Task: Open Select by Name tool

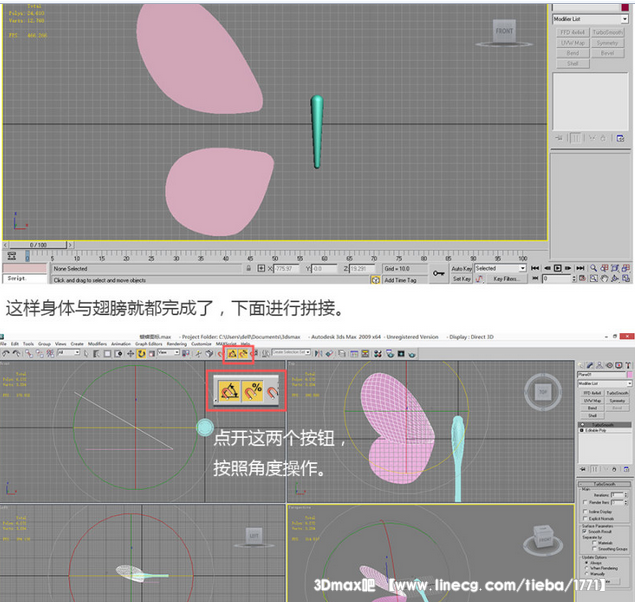Action: tap(96, 353)
